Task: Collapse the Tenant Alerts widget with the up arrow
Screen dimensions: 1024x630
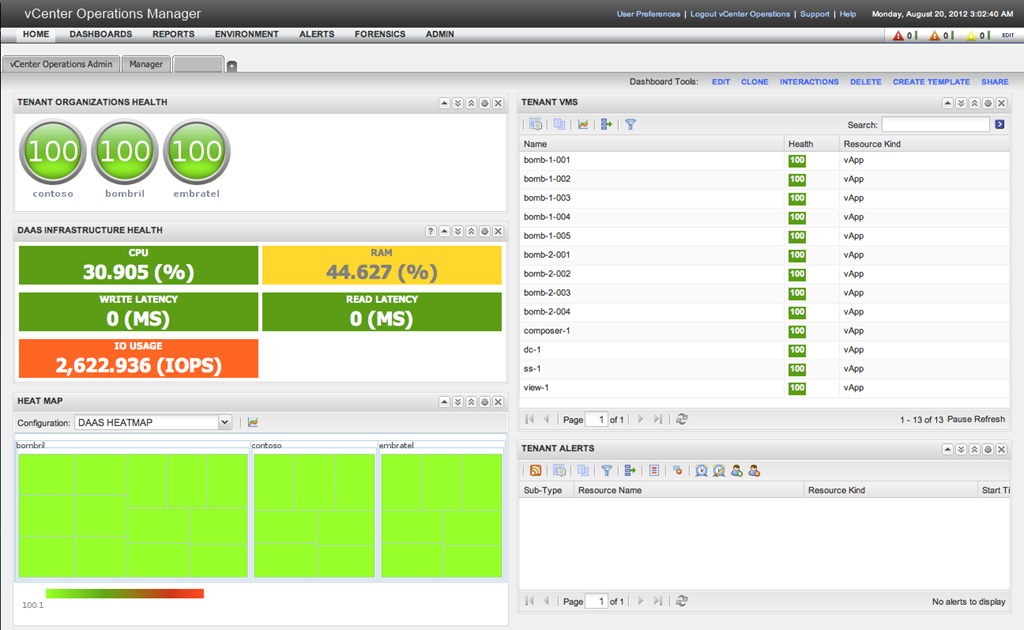Action: [x=948, y=449]
